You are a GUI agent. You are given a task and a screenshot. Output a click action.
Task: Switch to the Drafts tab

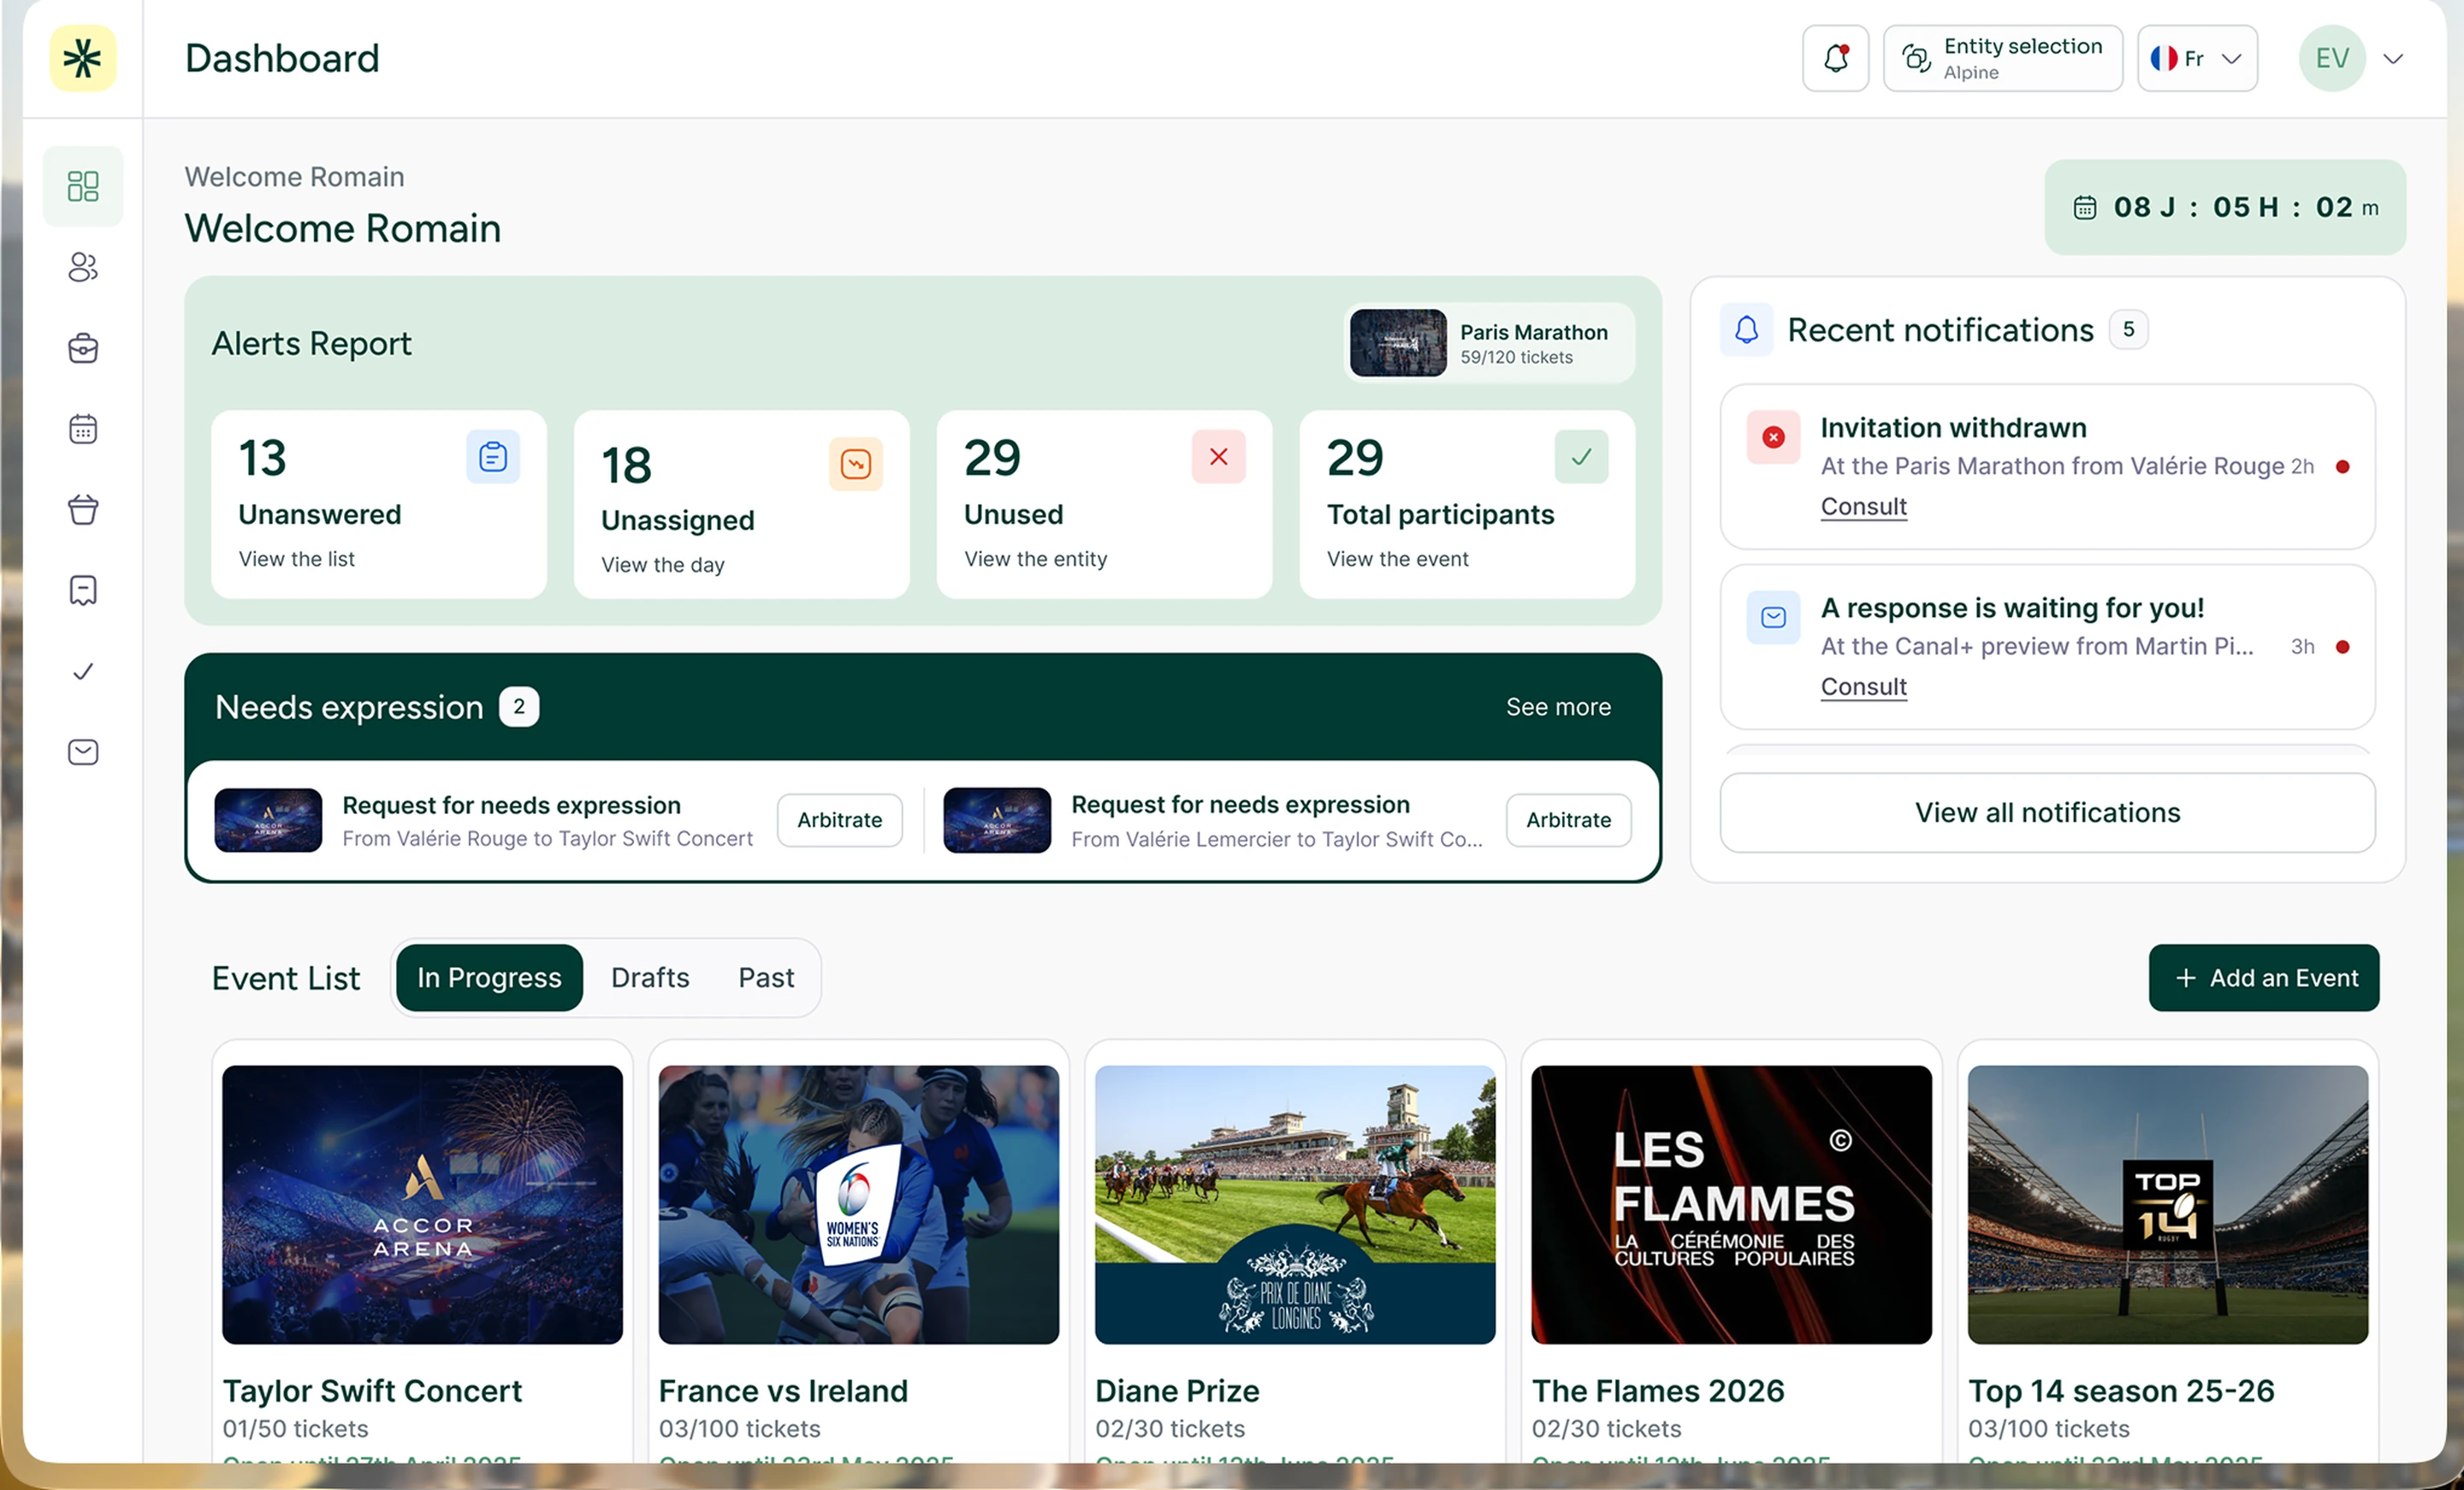point(650,977)
